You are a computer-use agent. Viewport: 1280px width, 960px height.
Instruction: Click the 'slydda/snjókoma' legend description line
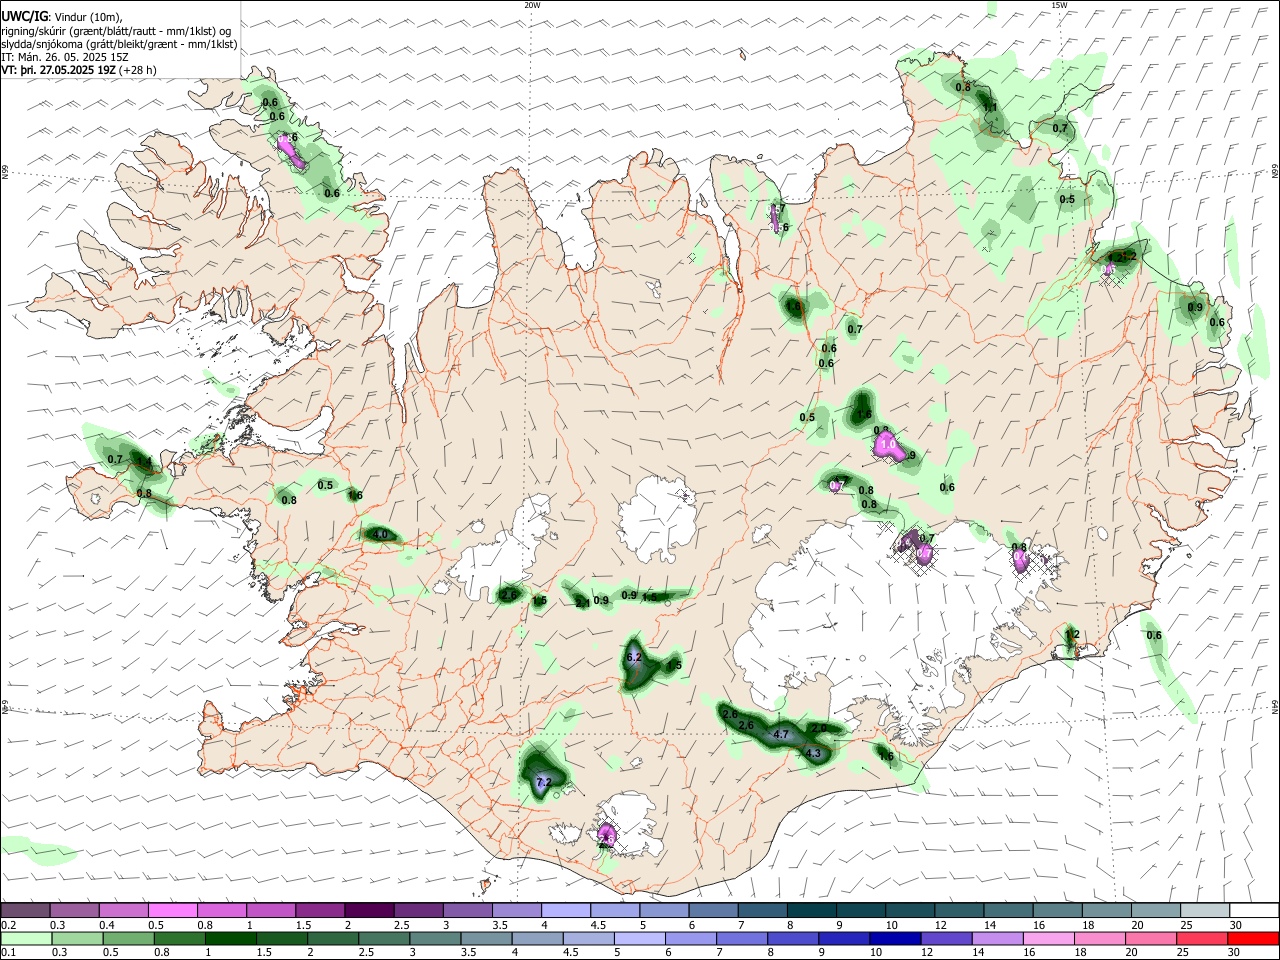(119, 44)
